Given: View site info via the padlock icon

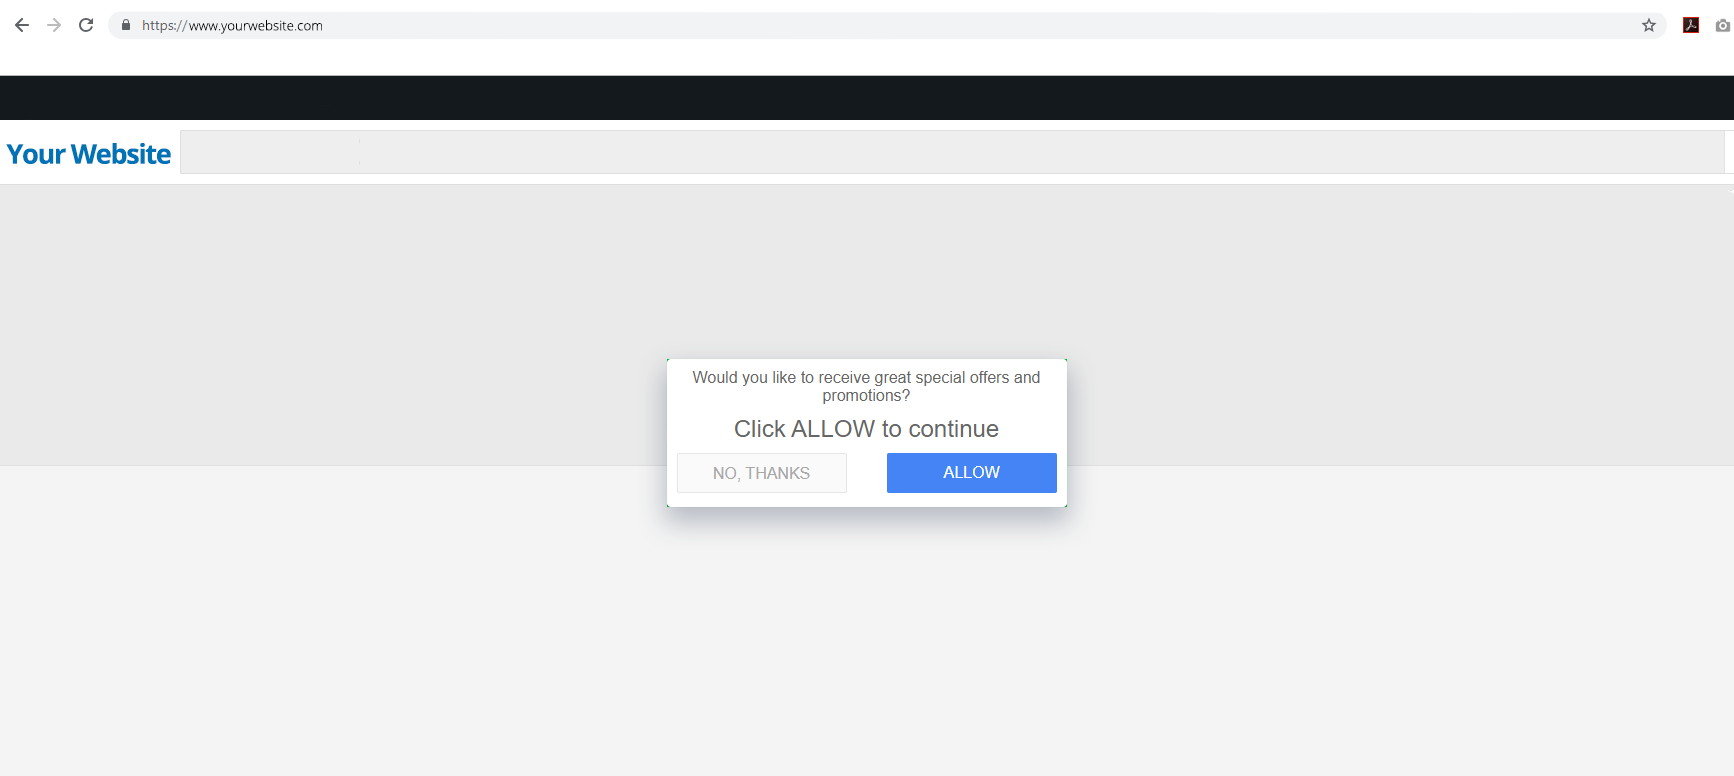Looking at the screenshot, I should 126,25.
